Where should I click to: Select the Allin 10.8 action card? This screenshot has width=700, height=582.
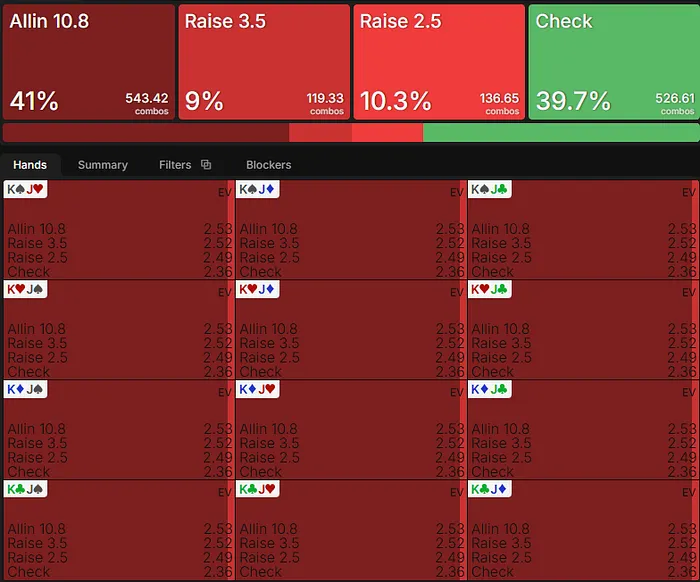click(89, 62)
